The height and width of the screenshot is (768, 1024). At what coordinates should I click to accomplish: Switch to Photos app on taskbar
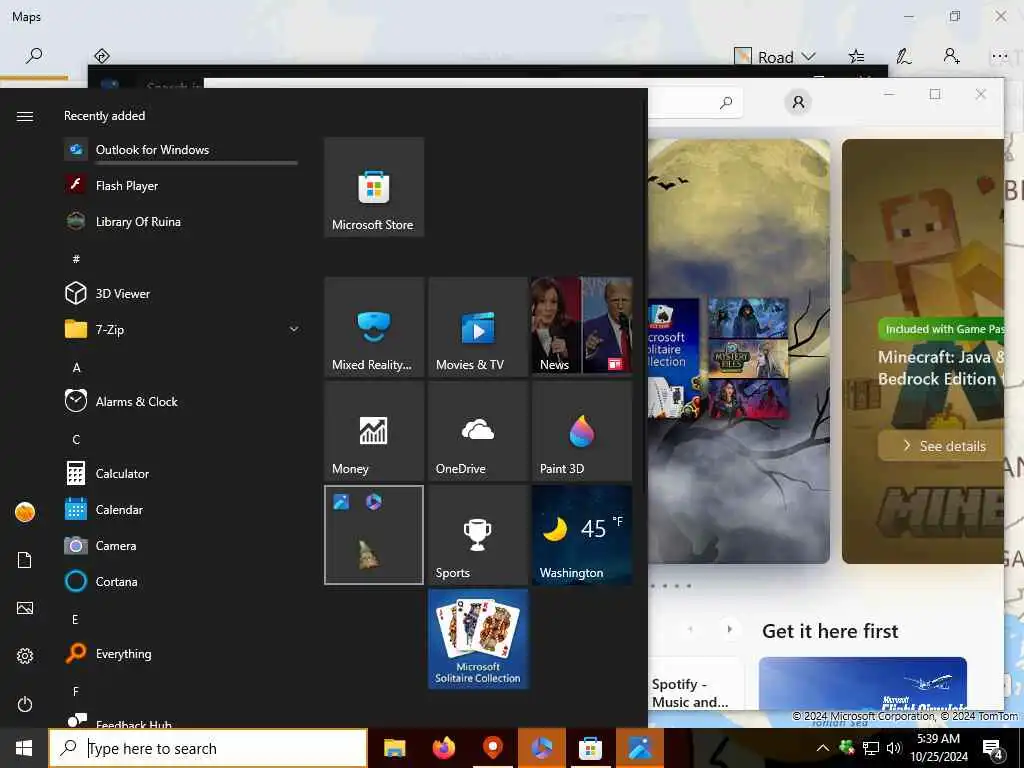(639, 748)
